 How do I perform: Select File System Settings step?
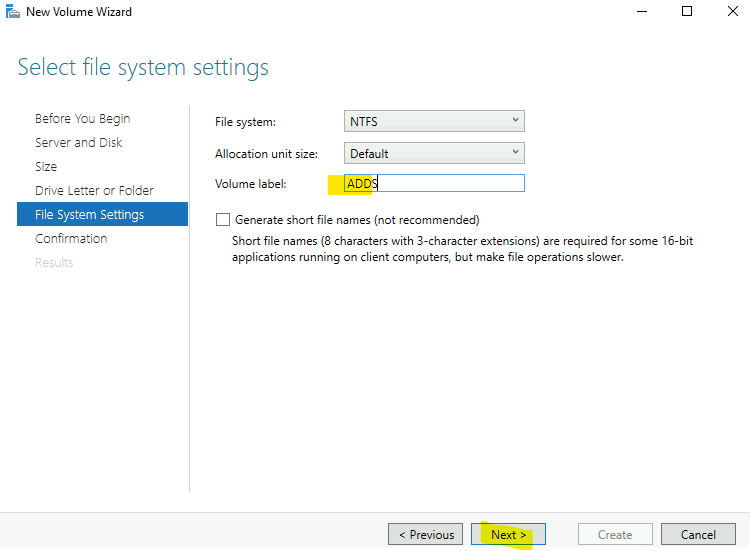coord(102,214)
